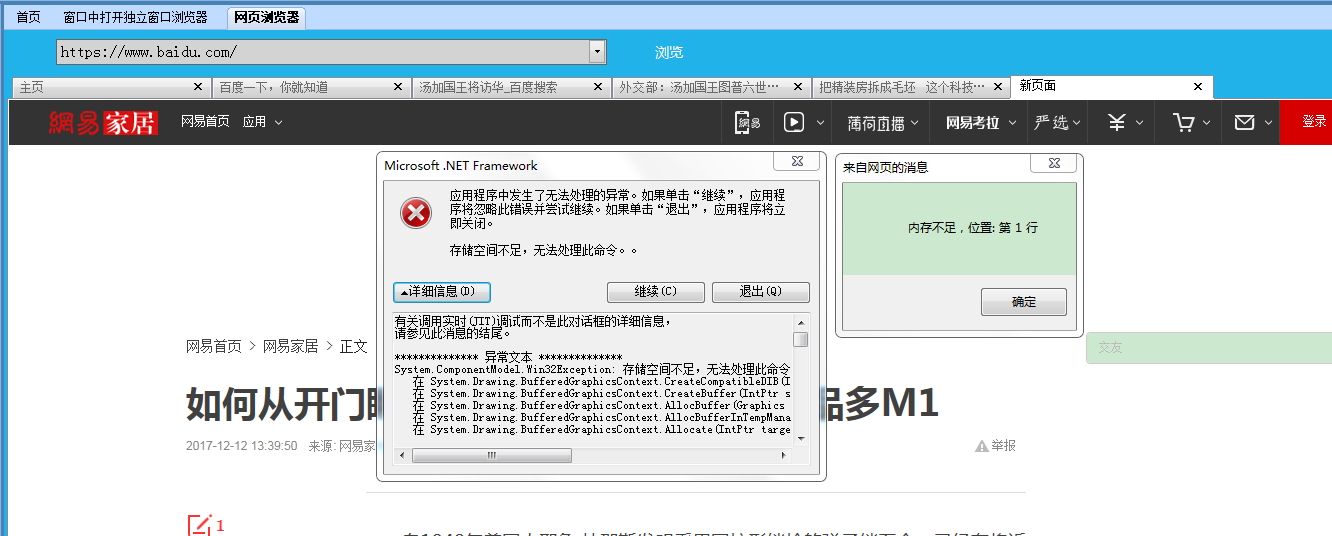Click the horizontal scrollbar in the details box
Screen dimensions: 1332x536
pos(491,455)
